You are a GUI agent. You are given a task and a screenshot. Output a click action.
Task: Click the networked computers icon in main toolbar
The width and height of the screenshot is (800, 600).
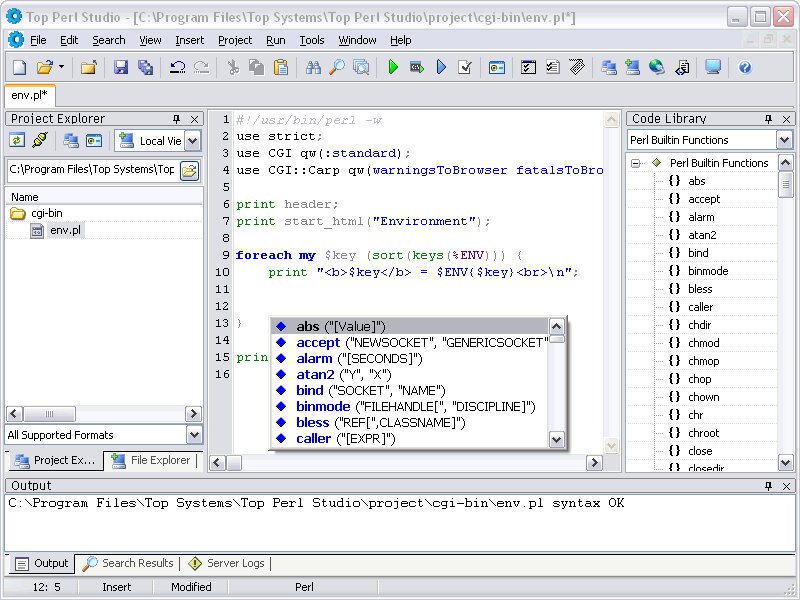(x=609, y=67)
